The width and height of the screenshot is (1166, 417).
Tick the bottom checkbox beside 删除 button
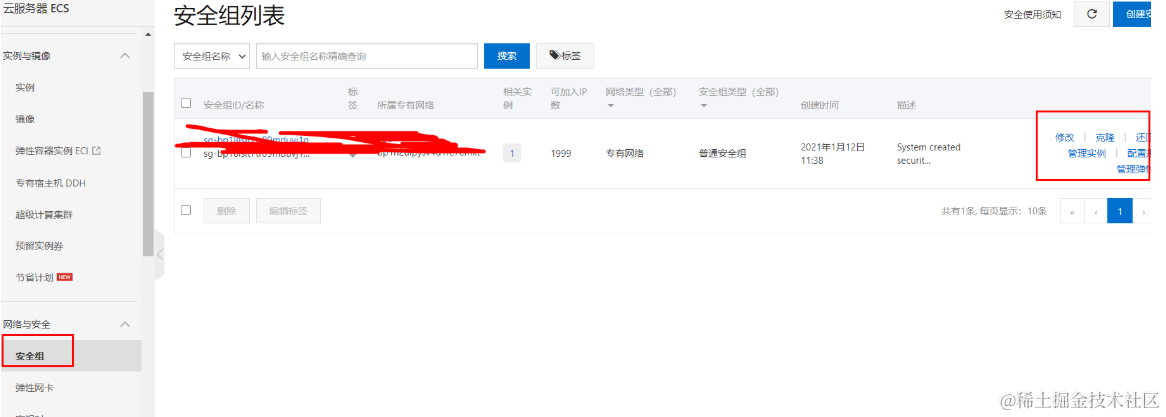(x=186, y=210)
